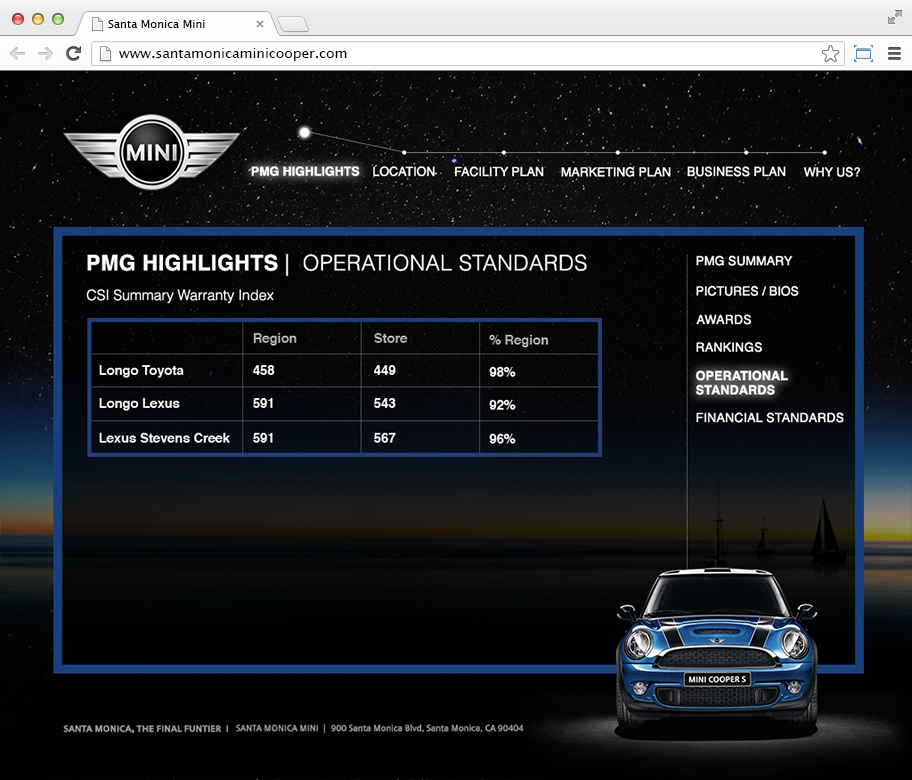Open FACILITY PLAN in the top navigation
This screenshot has height=780, width=912.
point(499,172)
